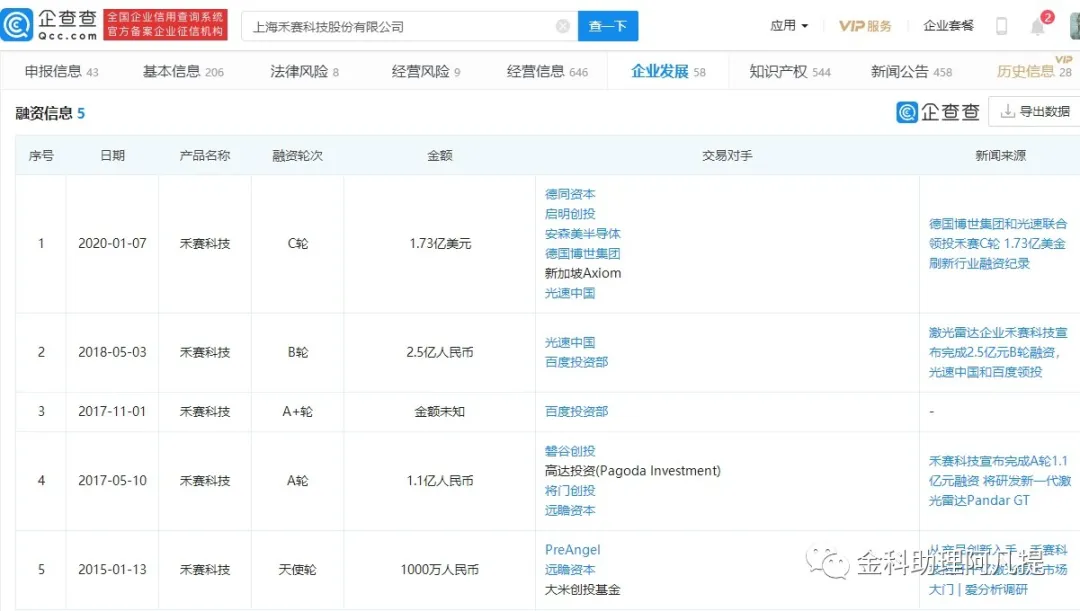
Task: Open the mobile phone app icon
Action: pos(1001,26)
